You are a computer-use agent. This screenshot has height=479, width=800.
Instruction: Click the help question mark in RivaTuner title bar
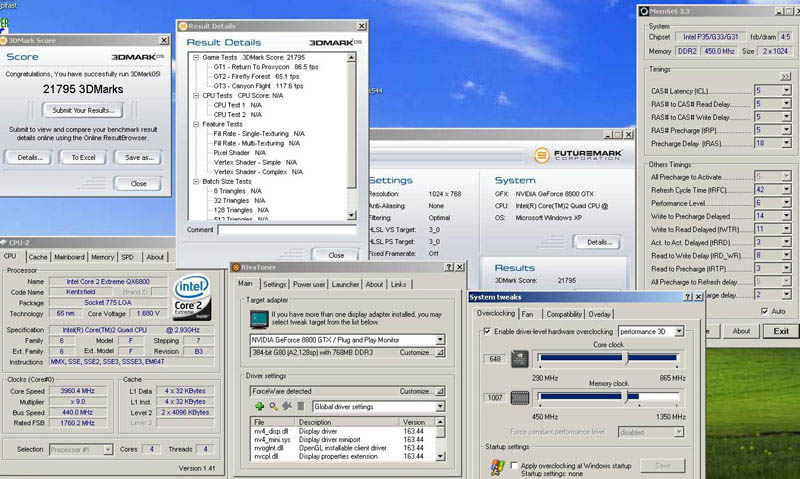pos(448,267)
